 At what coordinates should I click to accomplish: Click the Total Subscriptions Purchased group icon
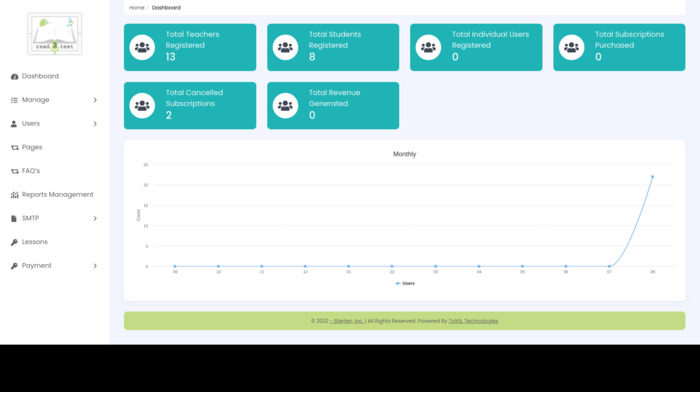click(571, 47)
